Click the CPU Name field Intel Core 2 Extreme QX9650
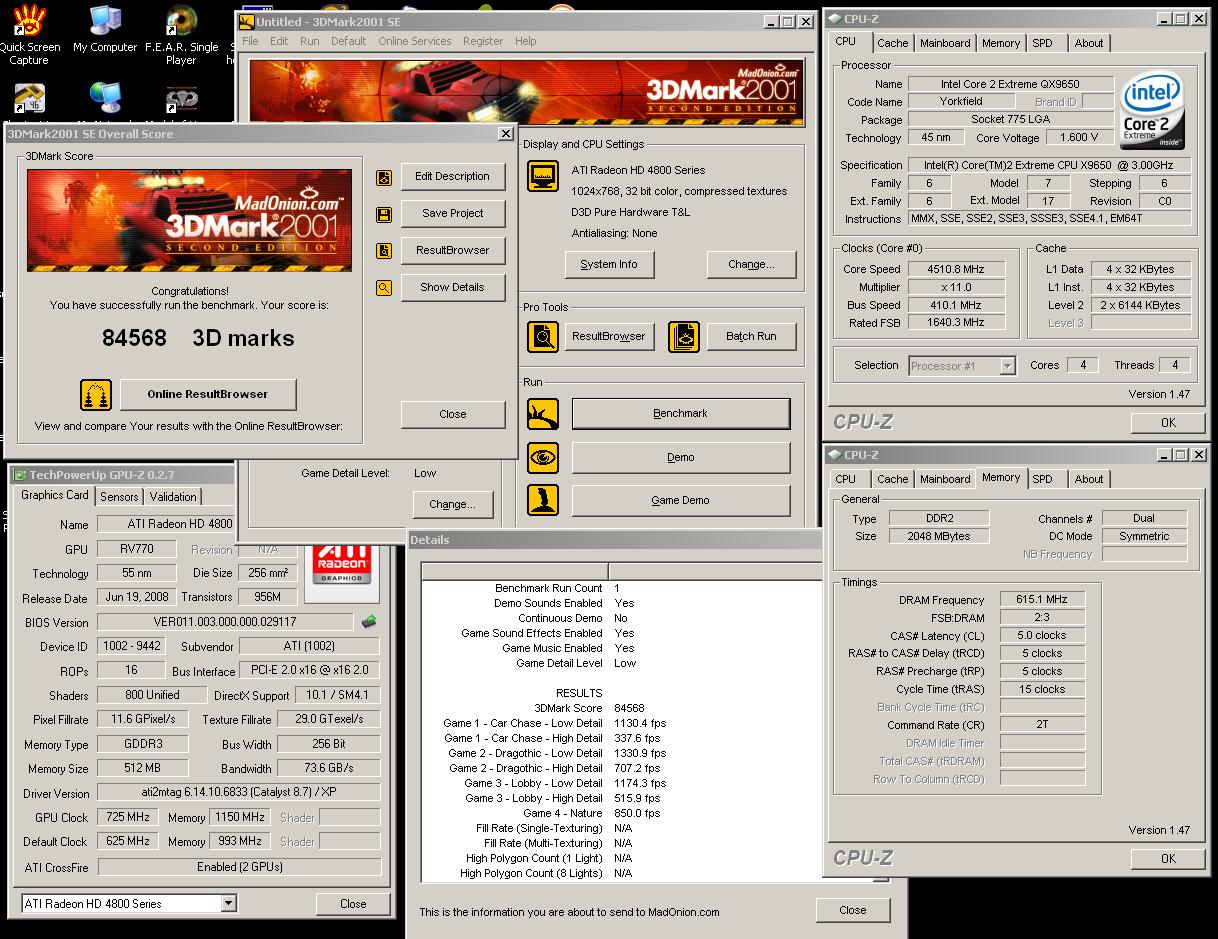Viewport: 1218px width, 939px height. 1009,84
